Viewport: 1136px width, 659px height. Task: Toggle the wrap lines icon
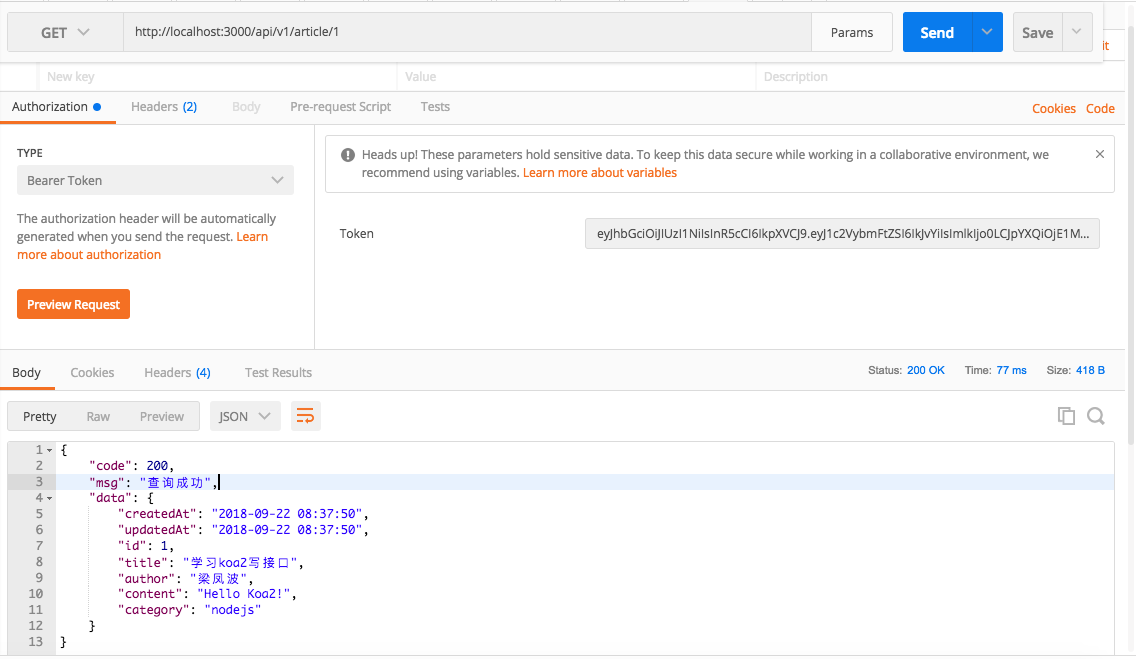tap(306, 416)
